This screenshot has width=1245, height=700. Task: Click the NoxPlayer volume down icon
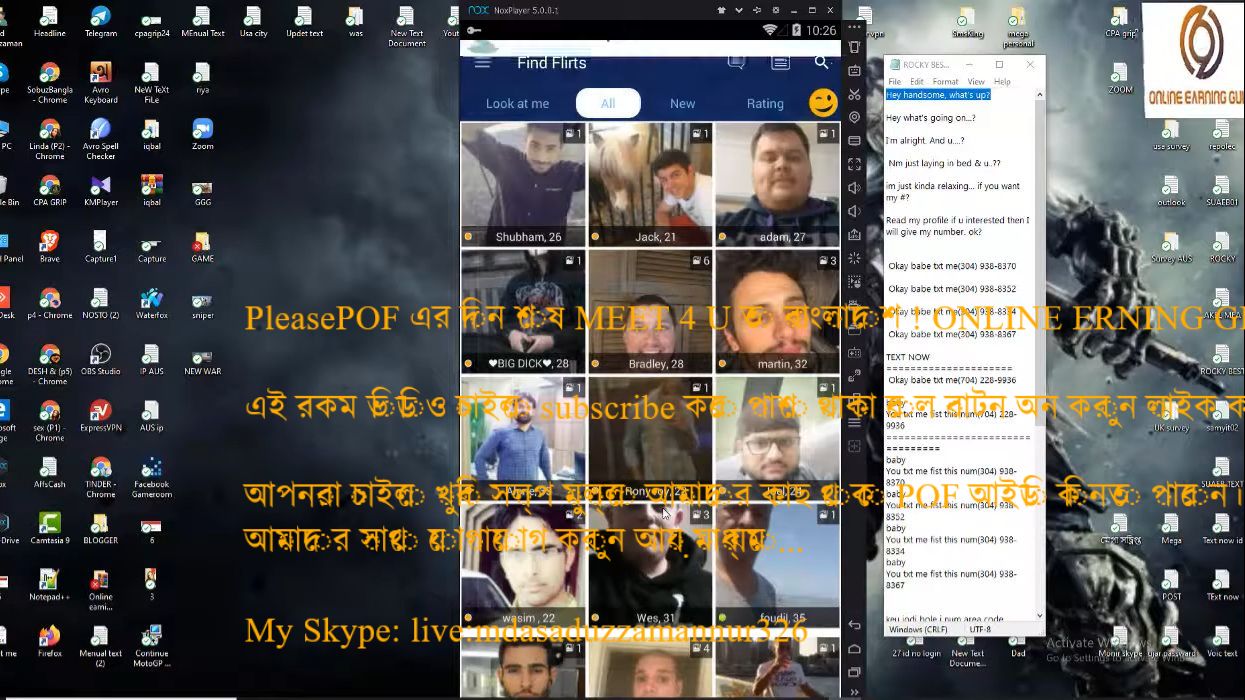tap(854, 211)
